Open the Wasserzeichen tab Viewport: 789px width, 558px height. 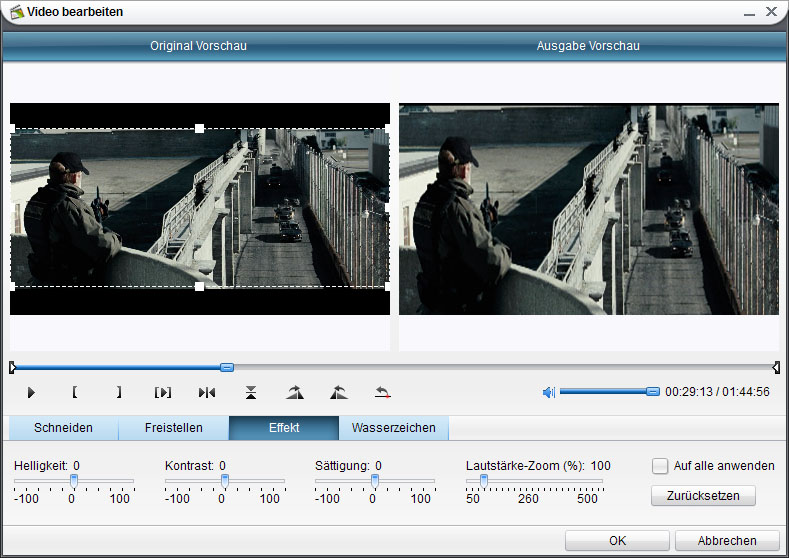pyautogui.click(x=393, y=428)
